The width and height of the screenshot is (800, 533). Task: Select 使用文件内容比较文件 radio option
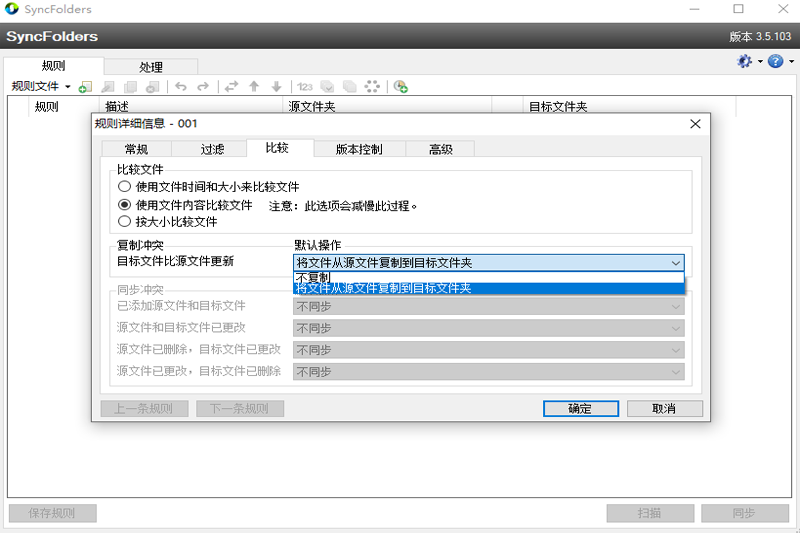click(124, 205)
